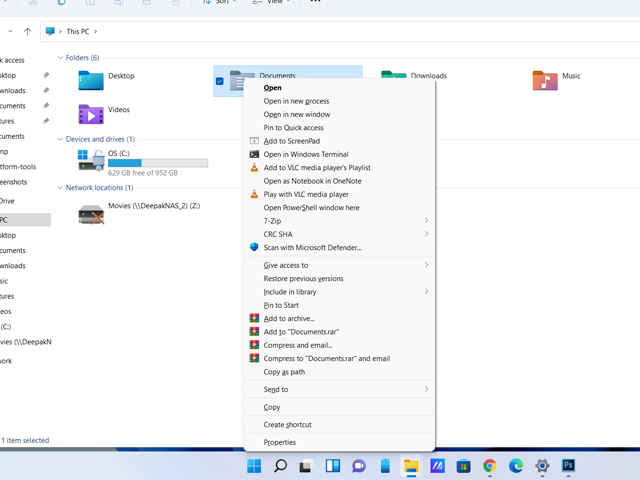Select Screenshots in the navigation pane
Image resolution: width=640 pixels, height=480 pixels.
pos(13,182)
